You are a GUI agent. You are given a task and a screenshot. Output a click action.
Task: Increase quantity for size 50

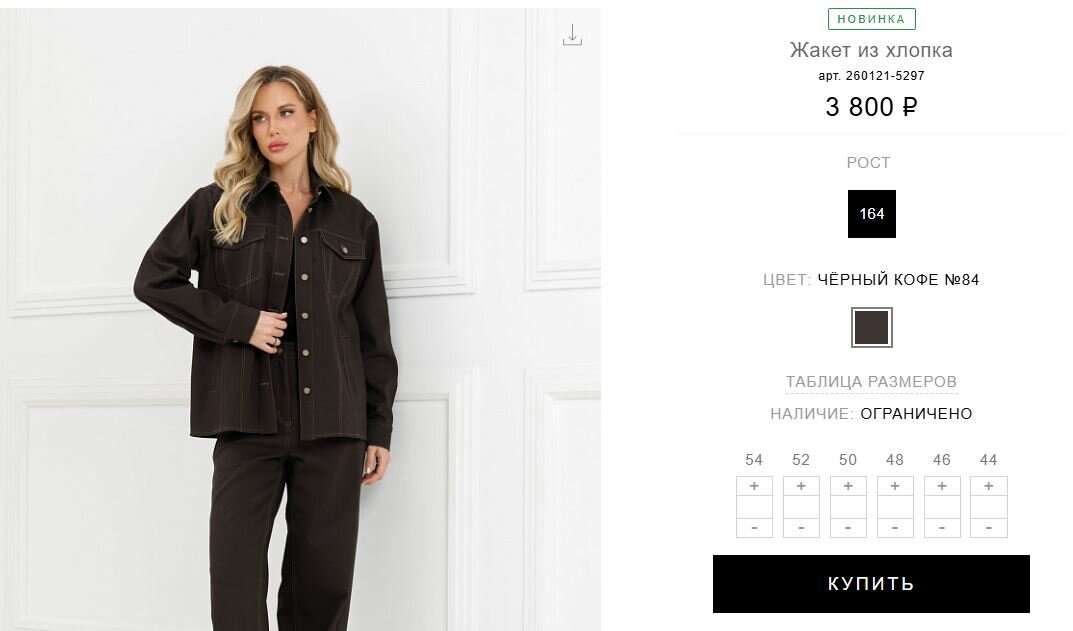[x=848, y=486]
